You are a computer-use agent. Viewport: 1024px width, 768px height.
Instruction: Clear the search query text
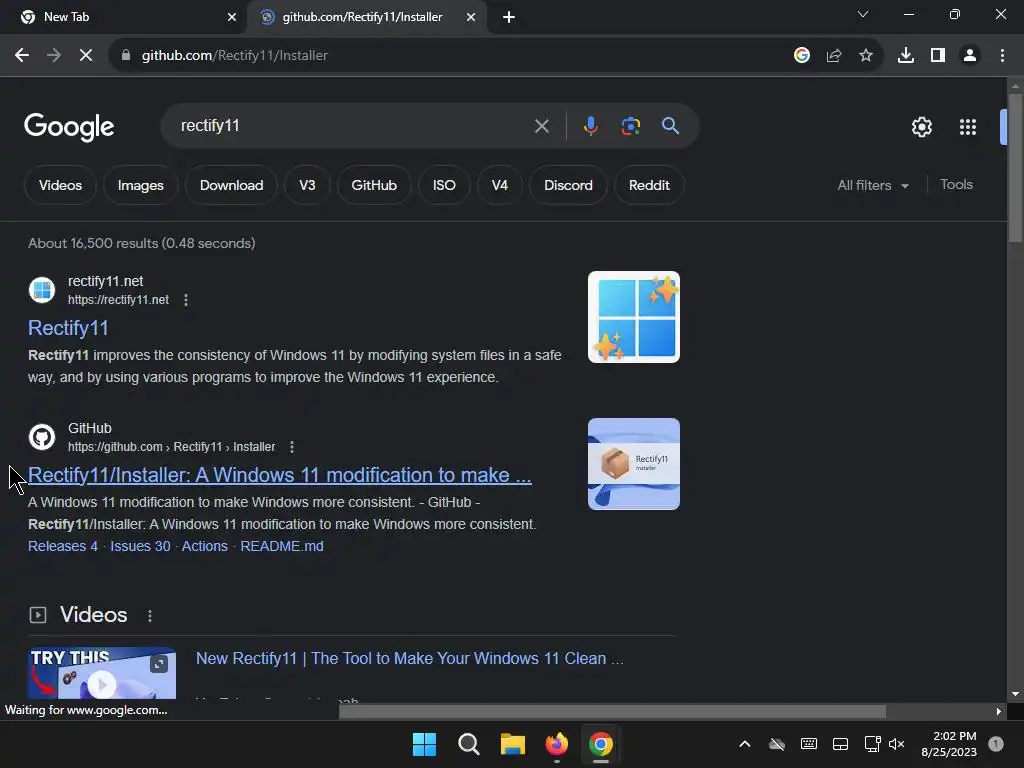tap(542, 126)
